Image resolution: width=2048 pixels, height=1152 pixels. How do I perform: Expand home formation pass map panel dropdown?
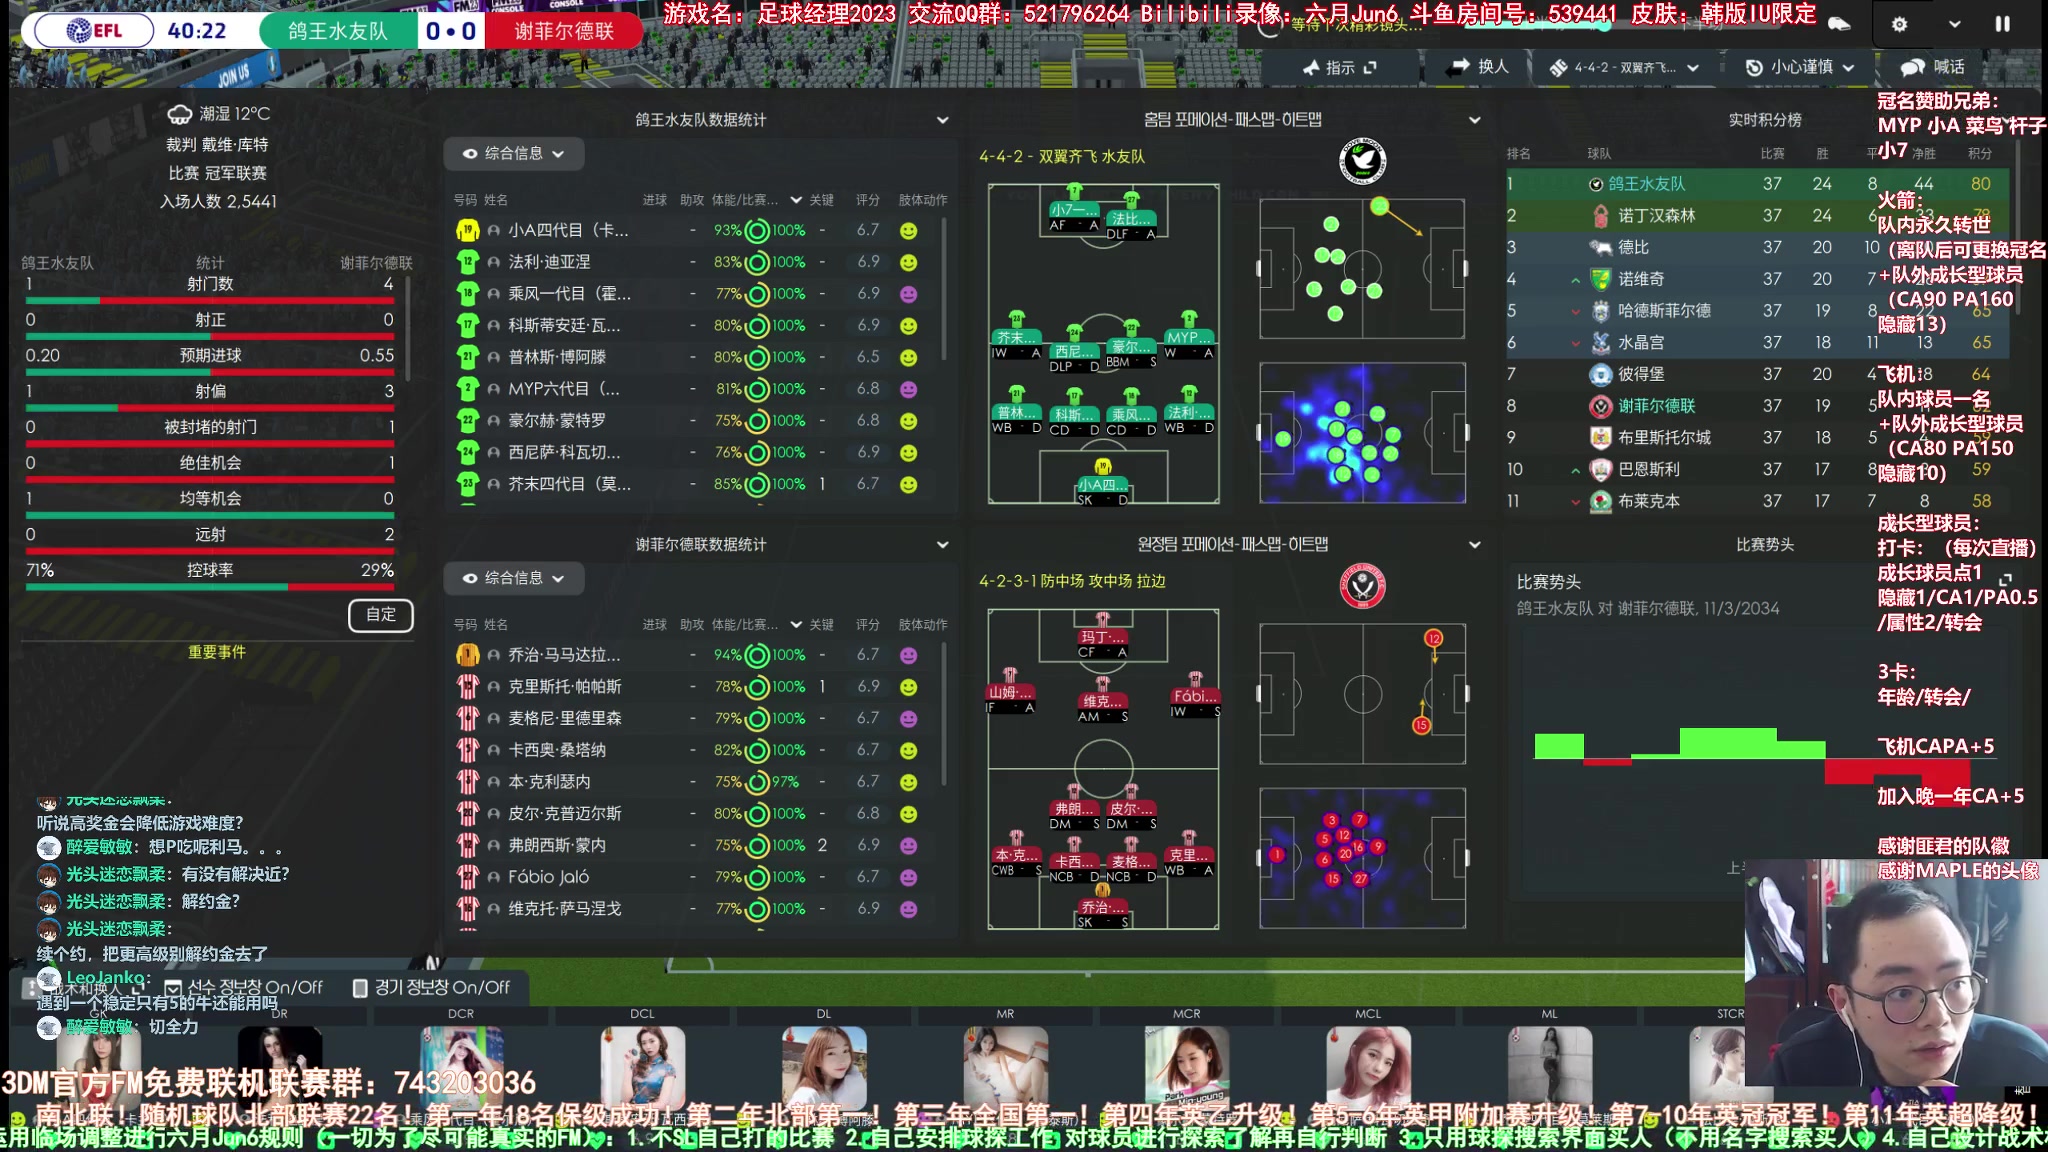click(x=1474, y=120)
